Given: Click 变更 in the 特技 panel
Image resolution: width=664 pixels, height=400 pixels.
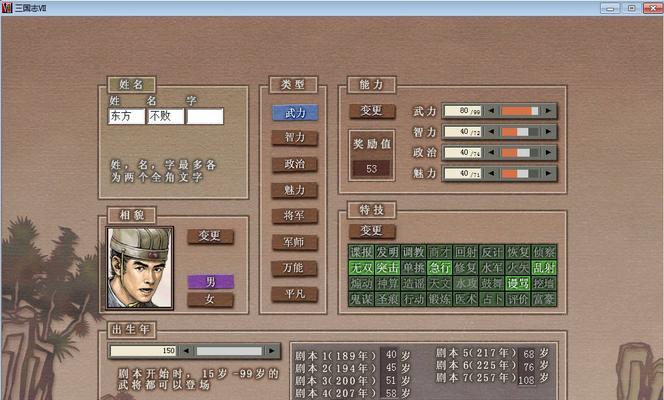Looking at the screenshot, I should (372, 231).
